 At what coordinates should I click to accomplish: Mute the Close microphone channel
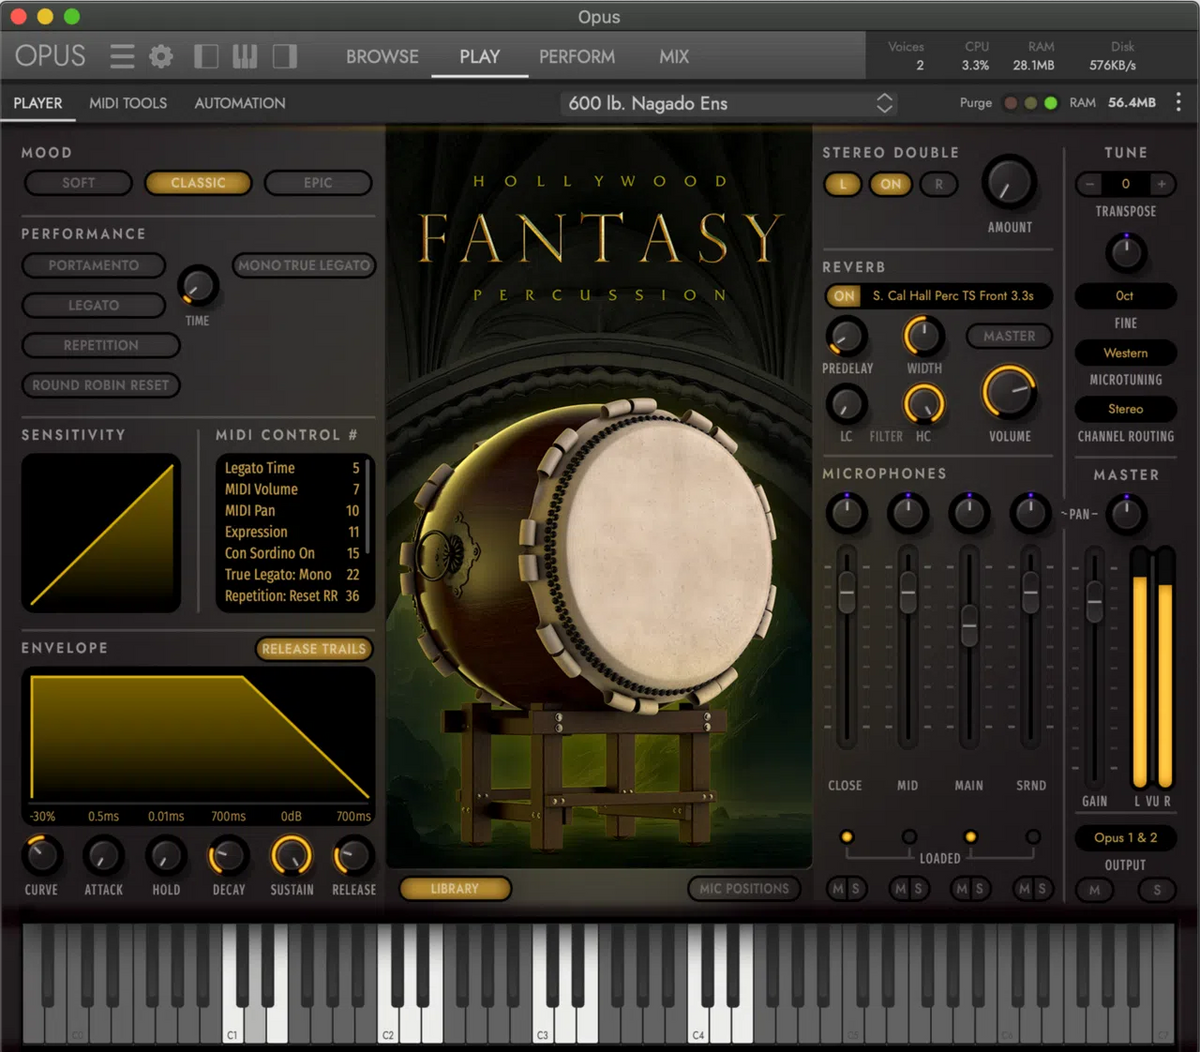pos(839,890)
